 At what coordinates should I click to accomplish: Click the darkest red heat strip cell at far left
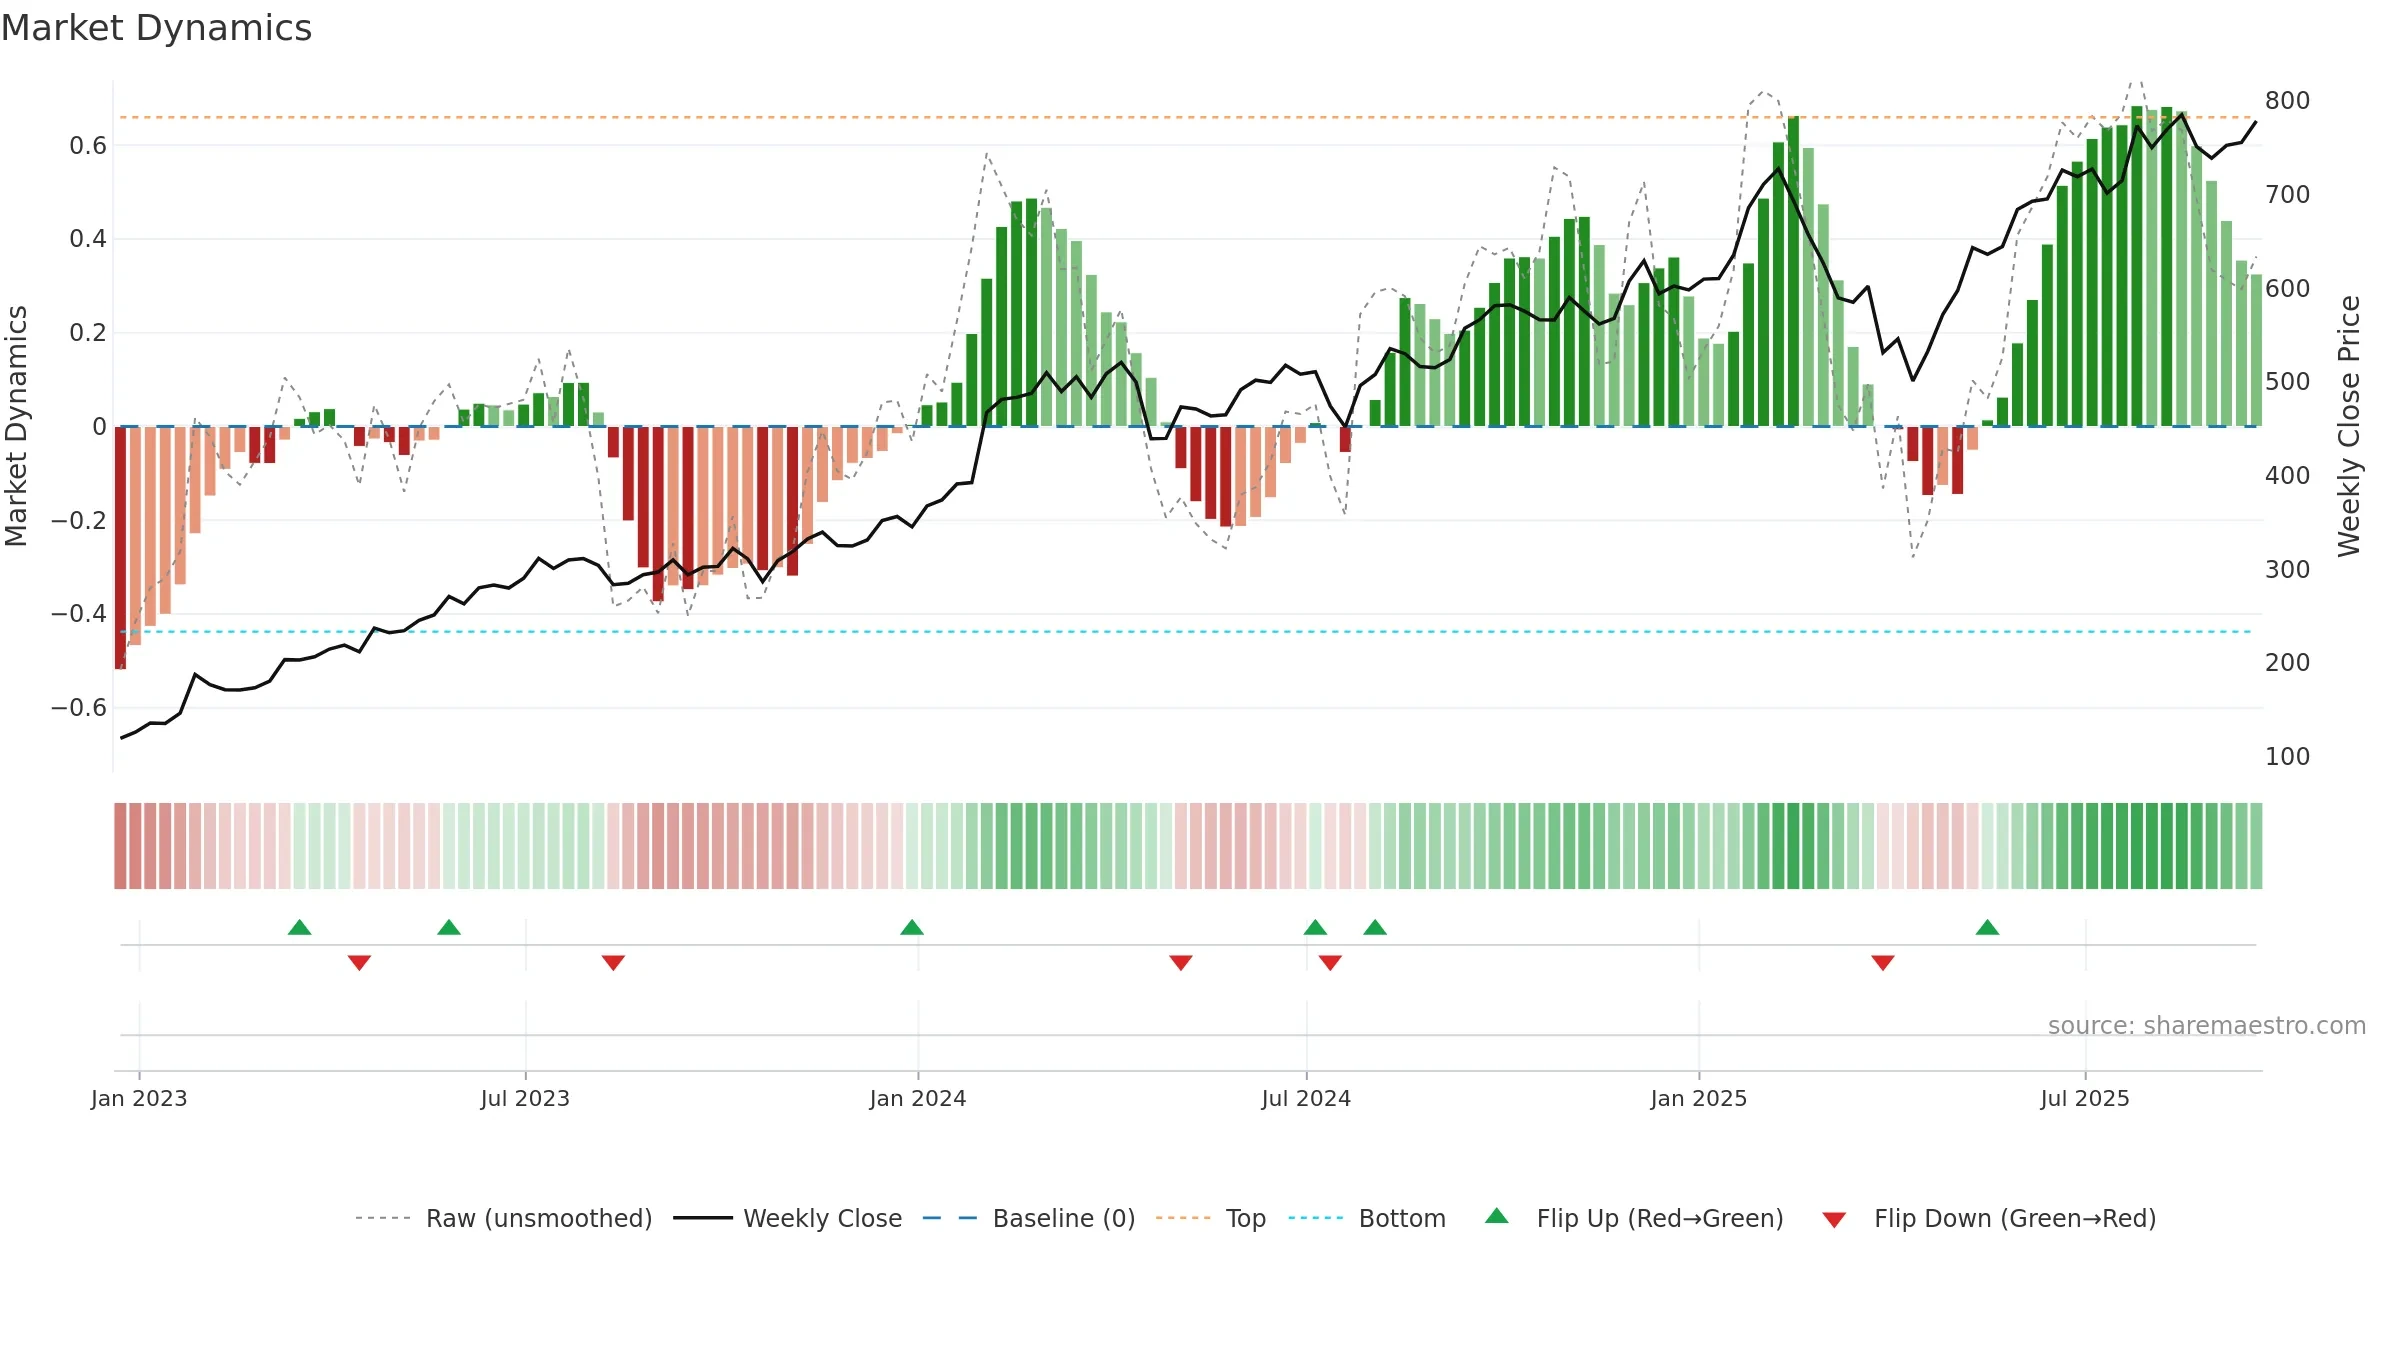pyautogui.click(x=120, y=846)
